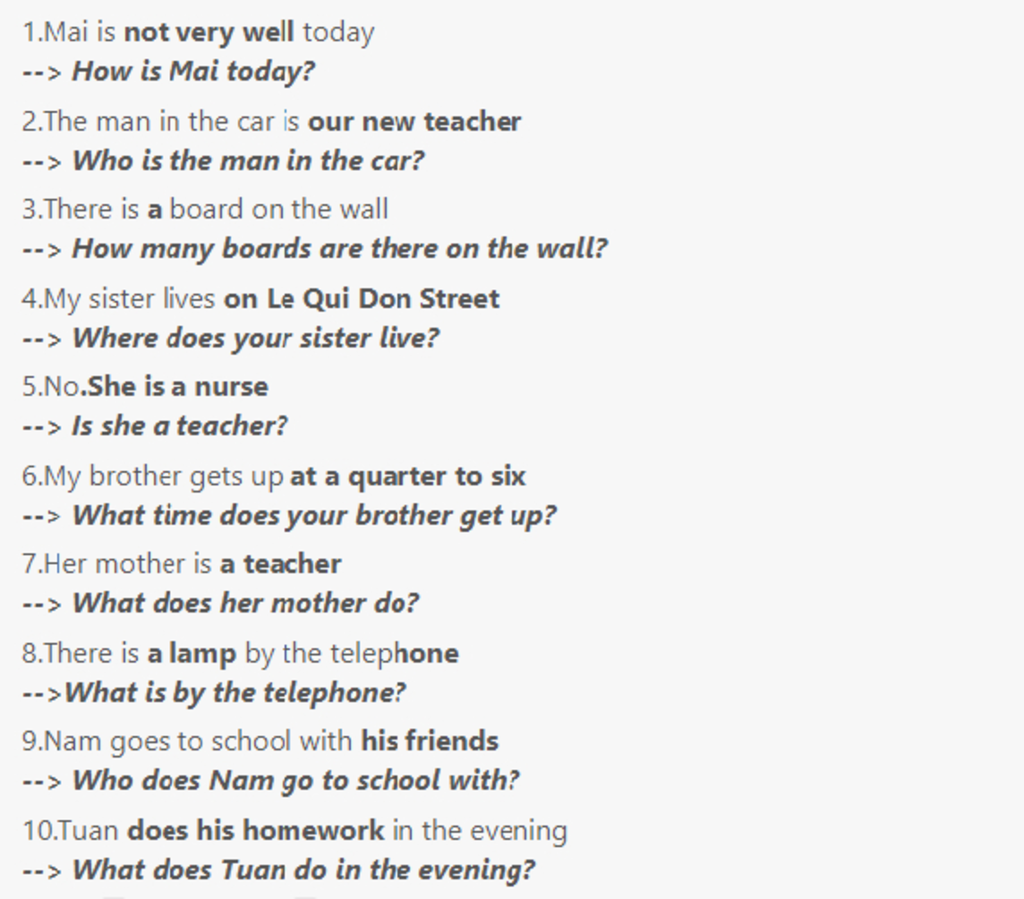Select the question "Who is the man in the car?"

248,160
